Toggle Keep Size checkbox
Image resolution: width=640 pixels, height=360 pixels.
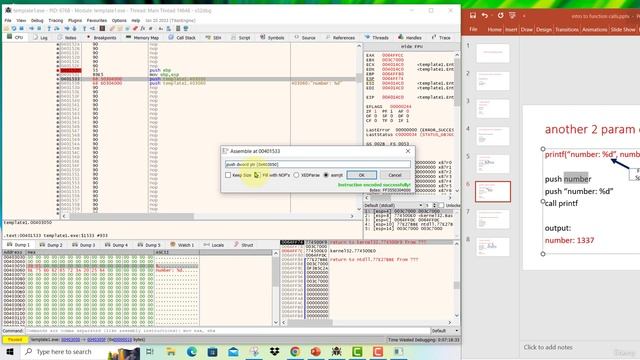click(x=228, y=175)
